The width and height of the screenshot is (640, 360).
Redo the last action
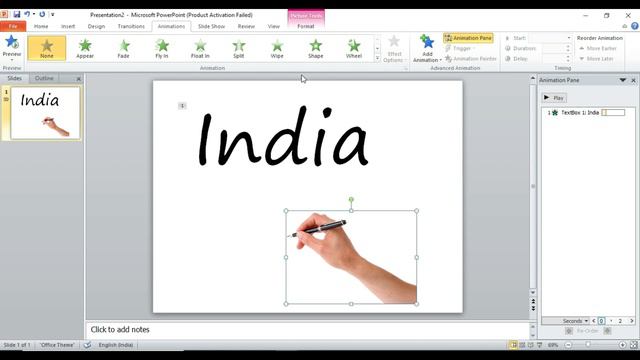point(42,14)
